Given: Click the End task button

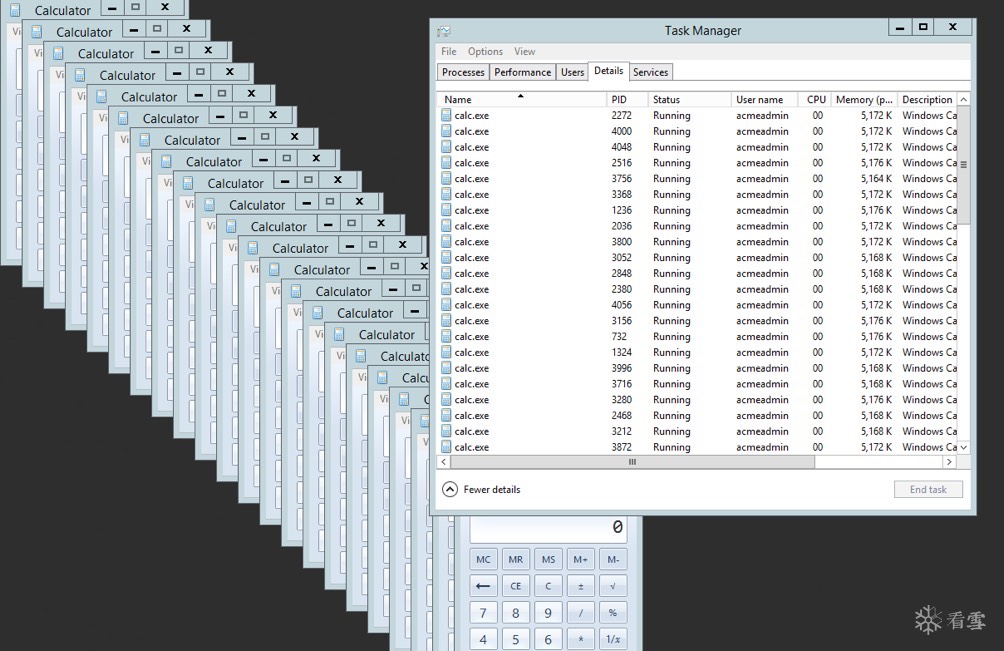Looking at the screenshot, I should tap(928, 490).
